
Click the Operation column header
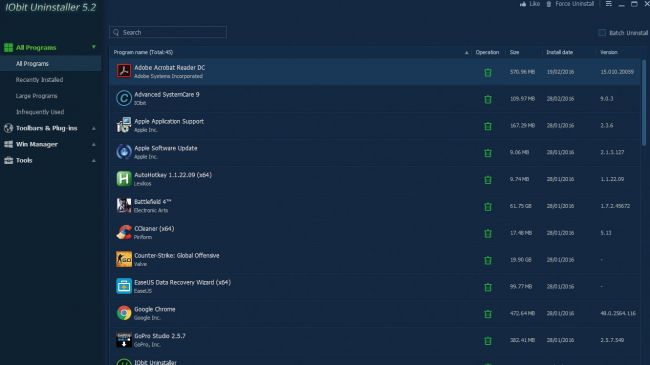[x=487, y=52]
